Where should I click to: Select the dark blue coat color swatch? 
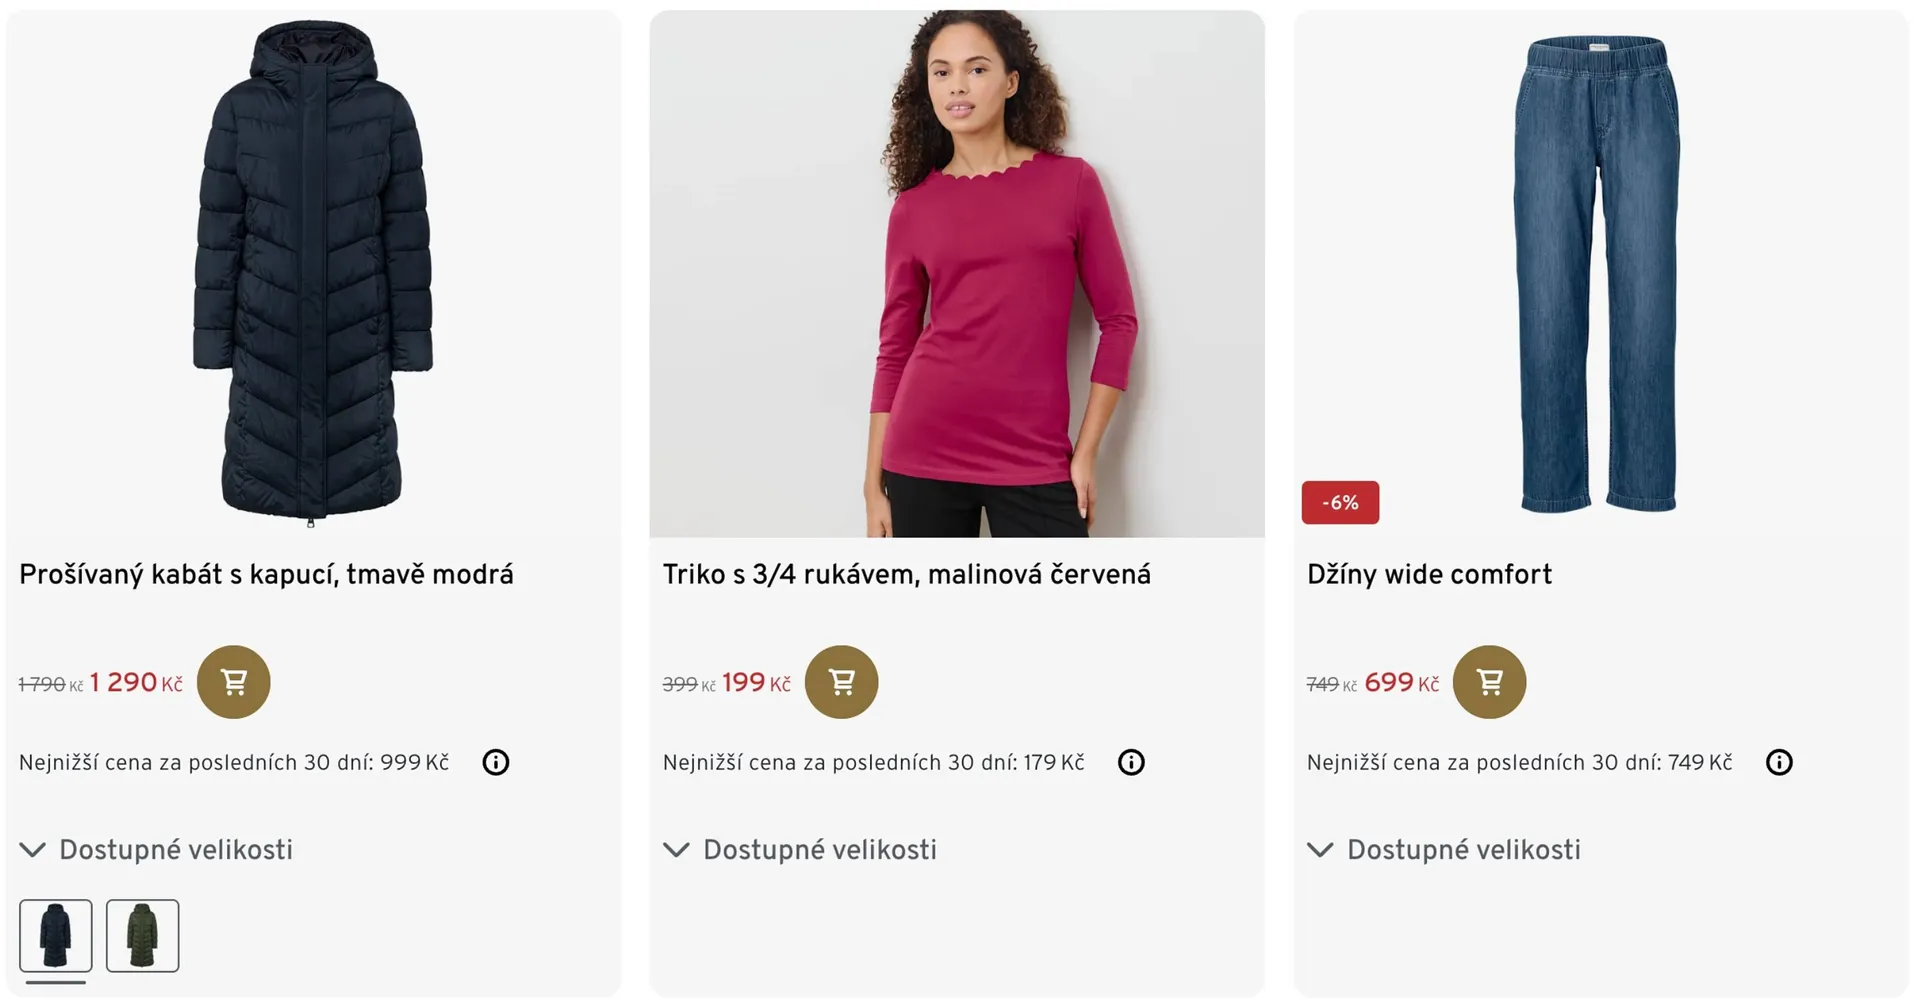(x=56, y=936)
